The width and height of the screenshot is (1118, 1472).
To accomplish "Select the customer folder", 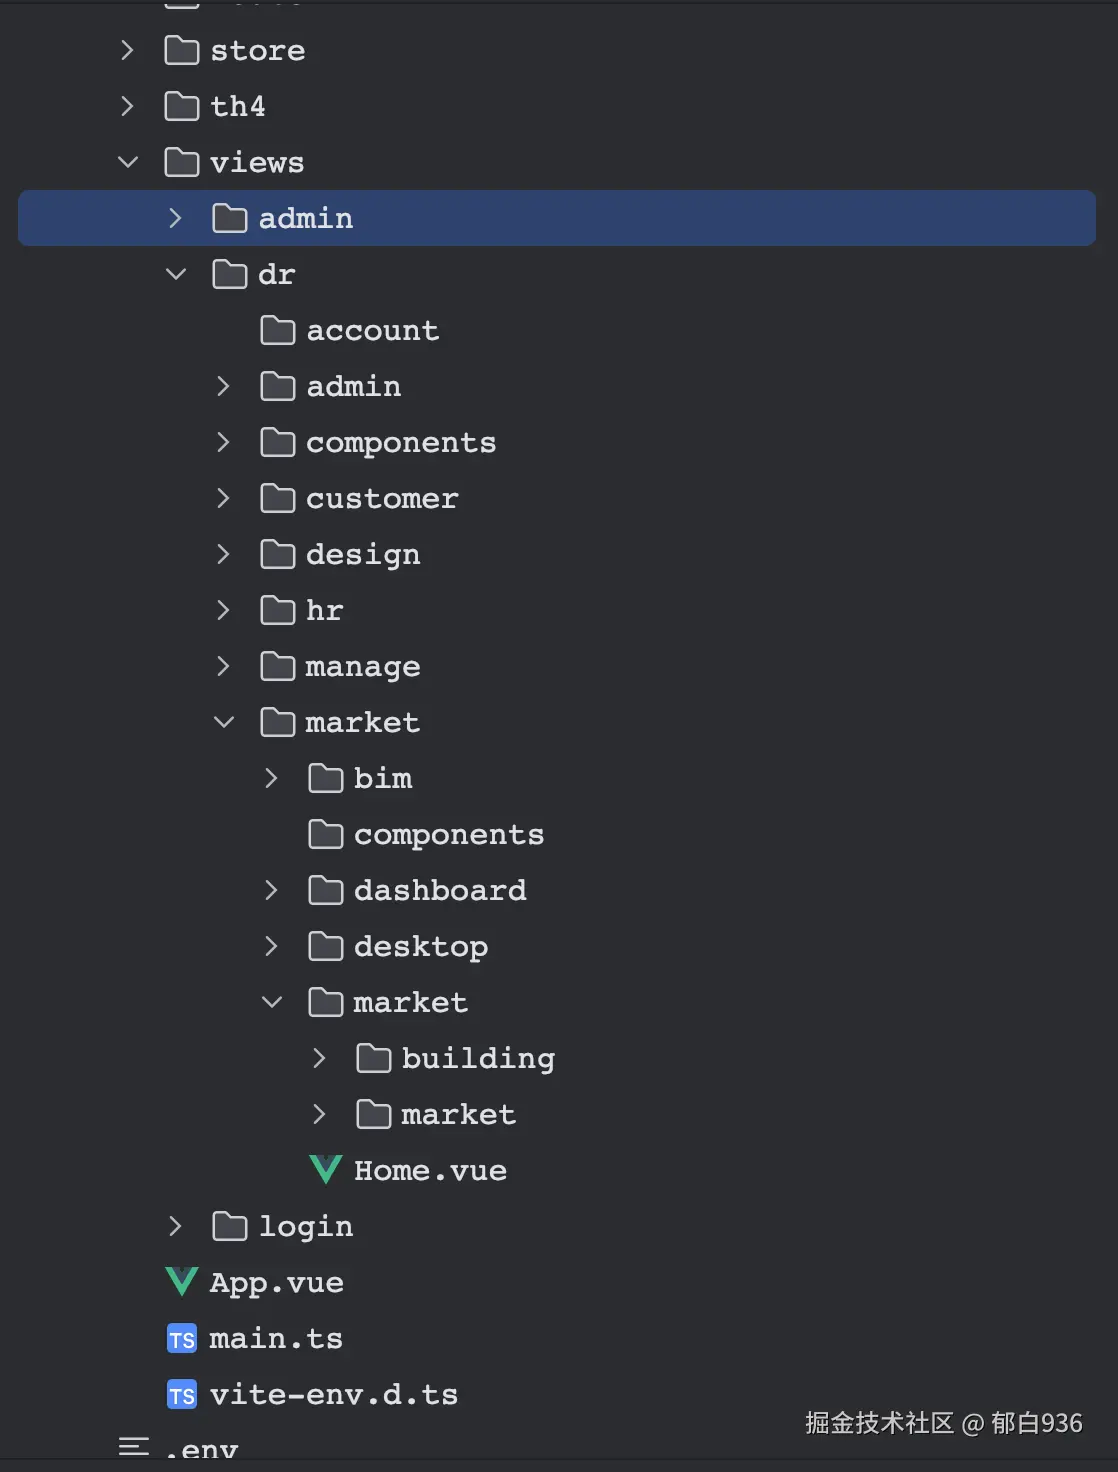I will click(x=382, y=498).
